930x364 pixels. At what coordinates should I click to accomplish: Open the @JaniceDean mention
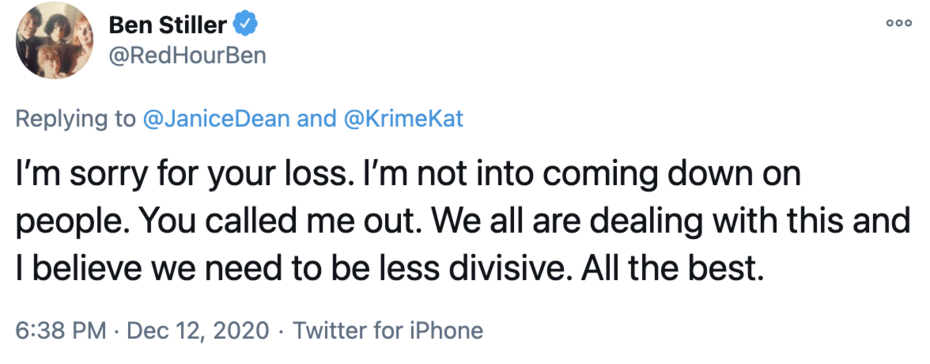click(x=216, y=119)
